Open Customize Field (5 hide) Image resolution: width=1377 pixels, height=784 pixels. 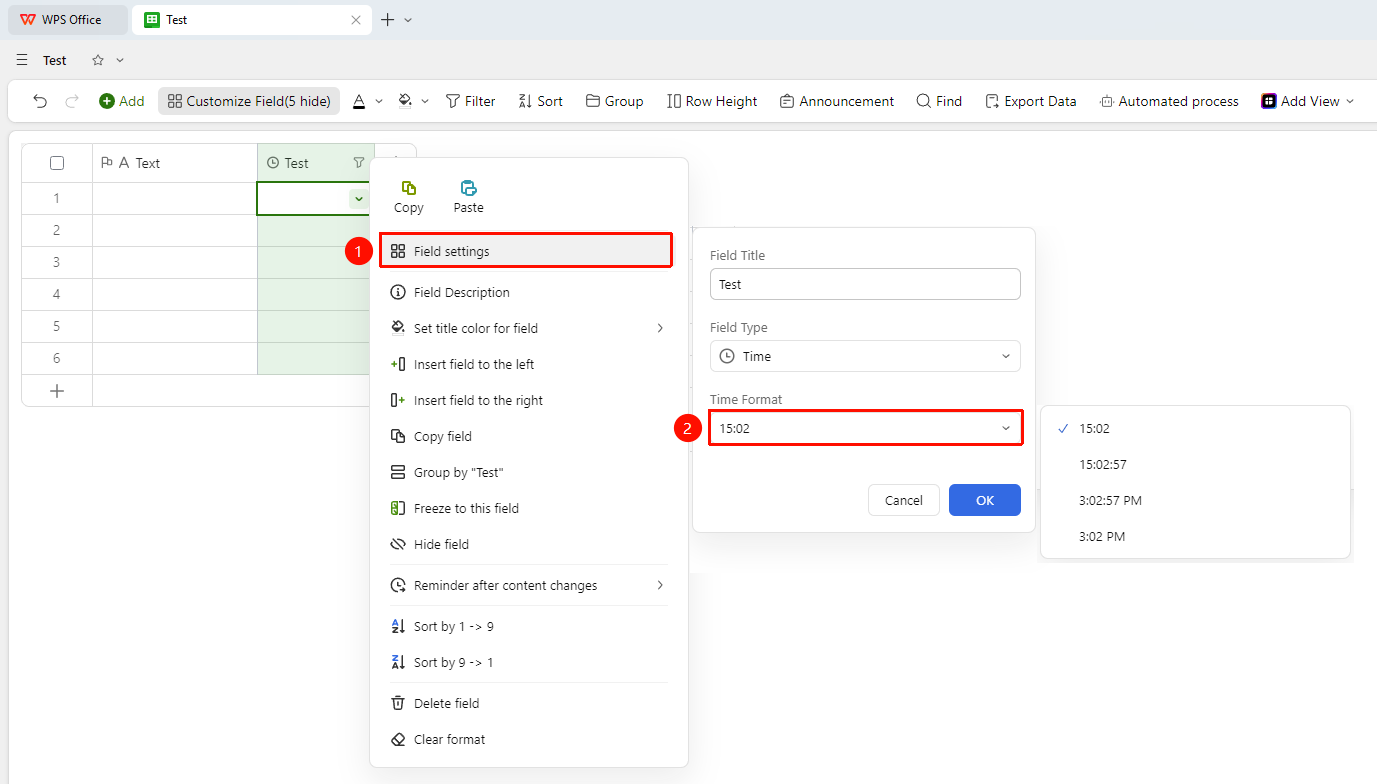249,101
